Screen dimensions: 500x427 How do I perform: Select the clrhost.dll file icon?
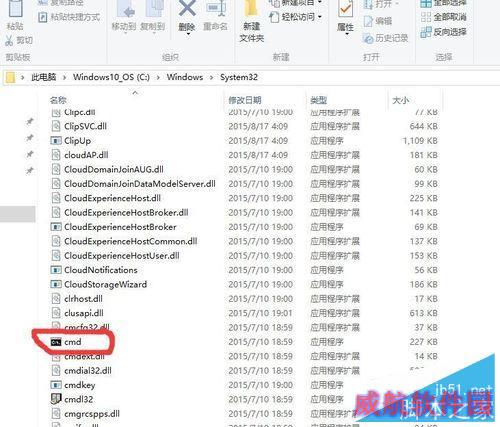[x=56, y=299]
